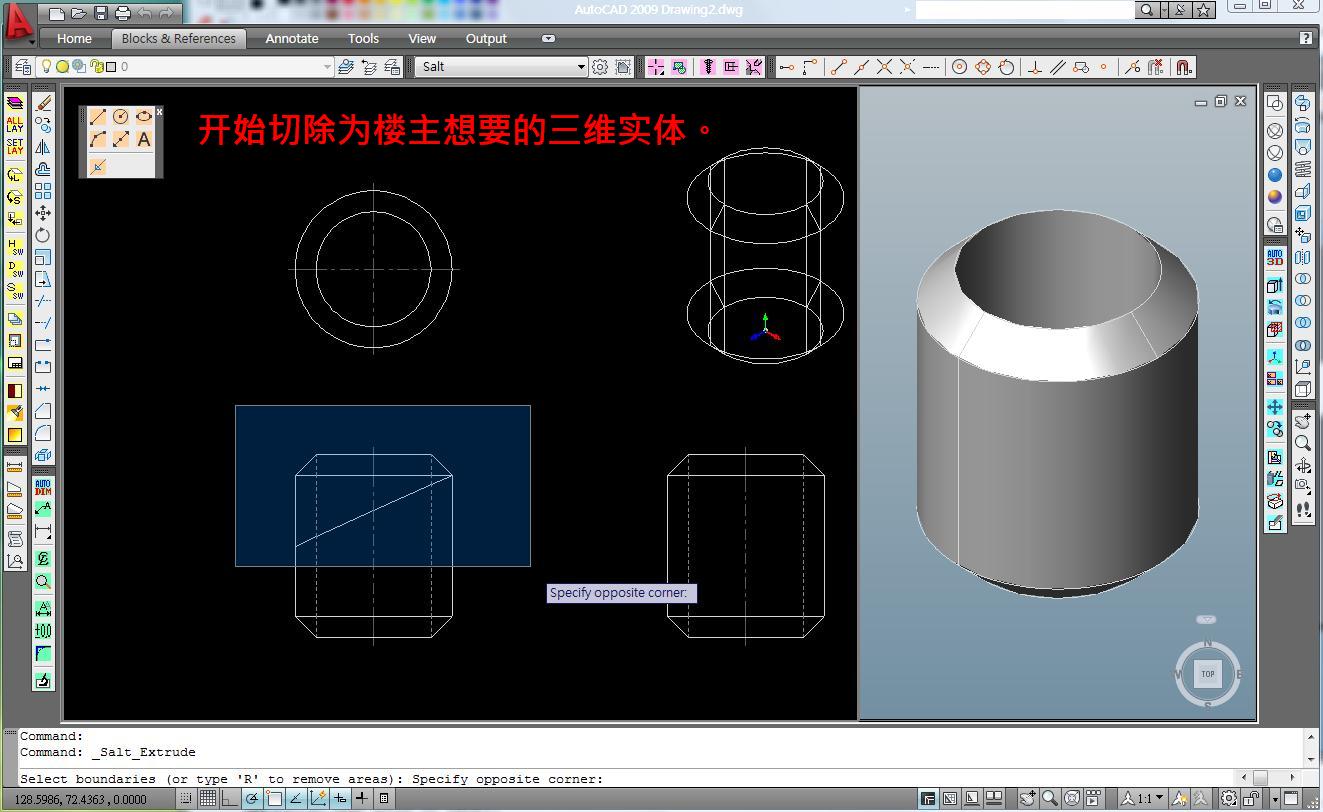1323x812 pixels.
Task: Open workspace switching gear in status bar
Action: (x=1229, y=799)
